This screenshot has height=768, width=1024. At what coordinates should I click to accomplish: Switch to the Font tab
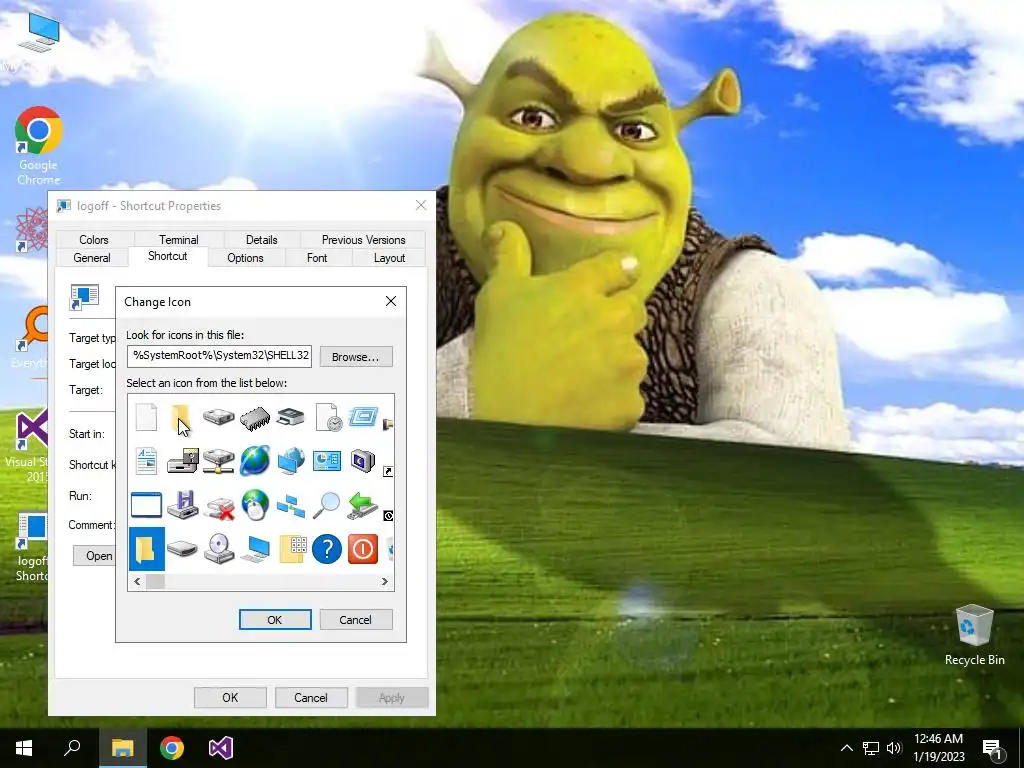(317, 257)
